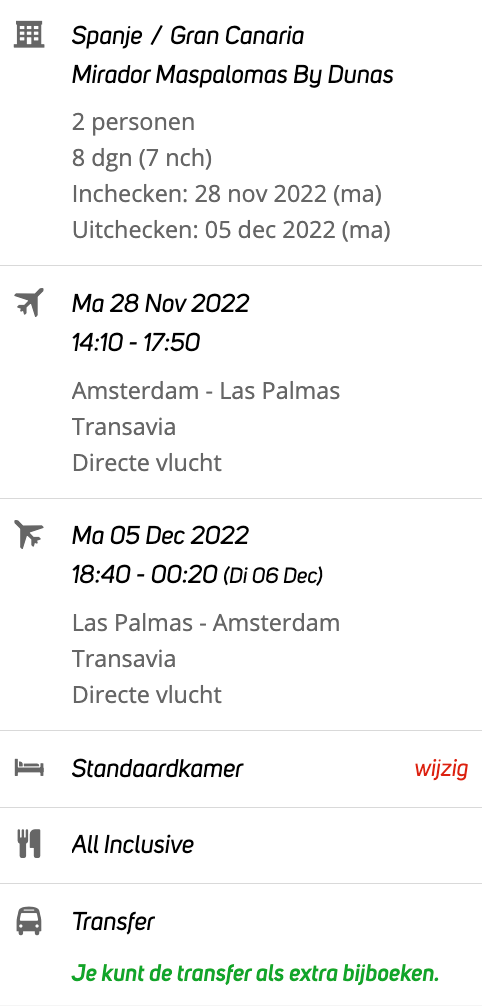
Task: Click the hotel building icon
Action: [29, 34]
